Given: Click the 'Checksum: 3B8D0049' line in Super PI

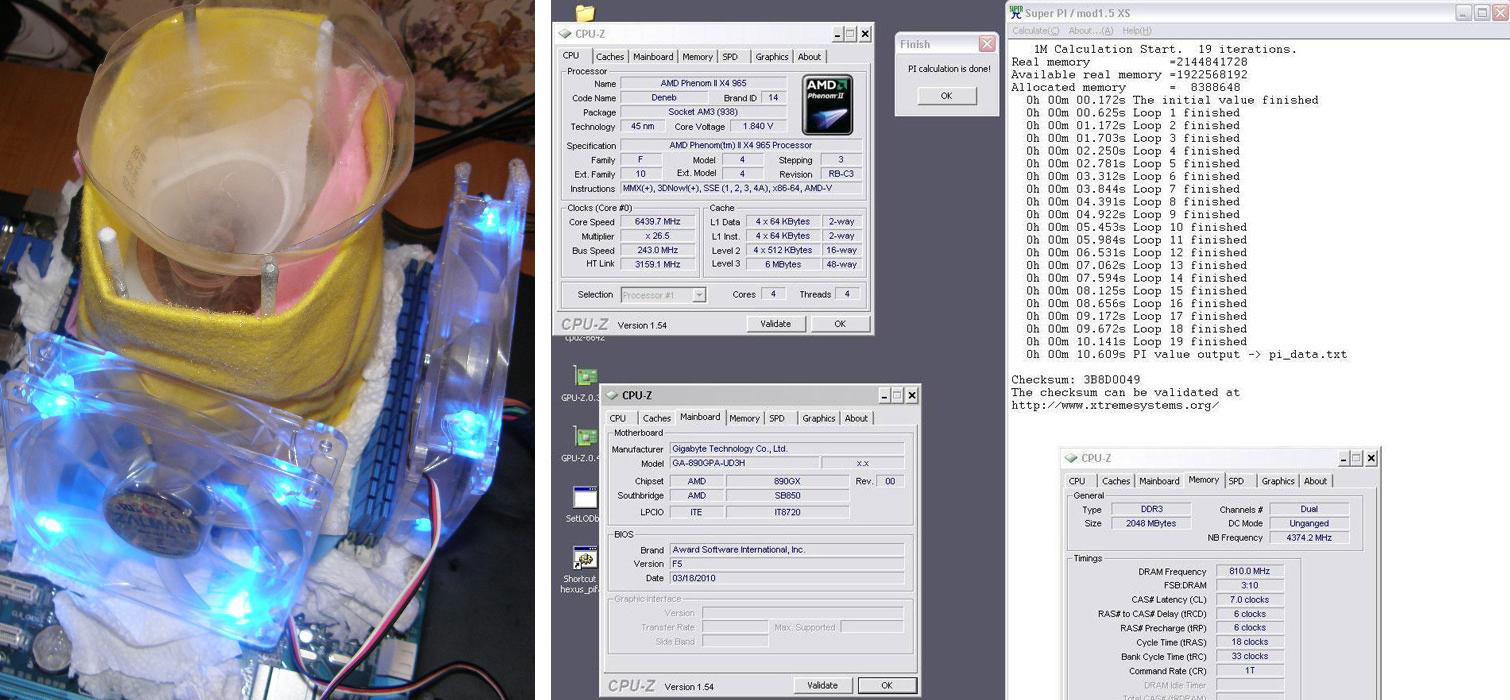Looking at the screenshot, I should coord(1076,380).
